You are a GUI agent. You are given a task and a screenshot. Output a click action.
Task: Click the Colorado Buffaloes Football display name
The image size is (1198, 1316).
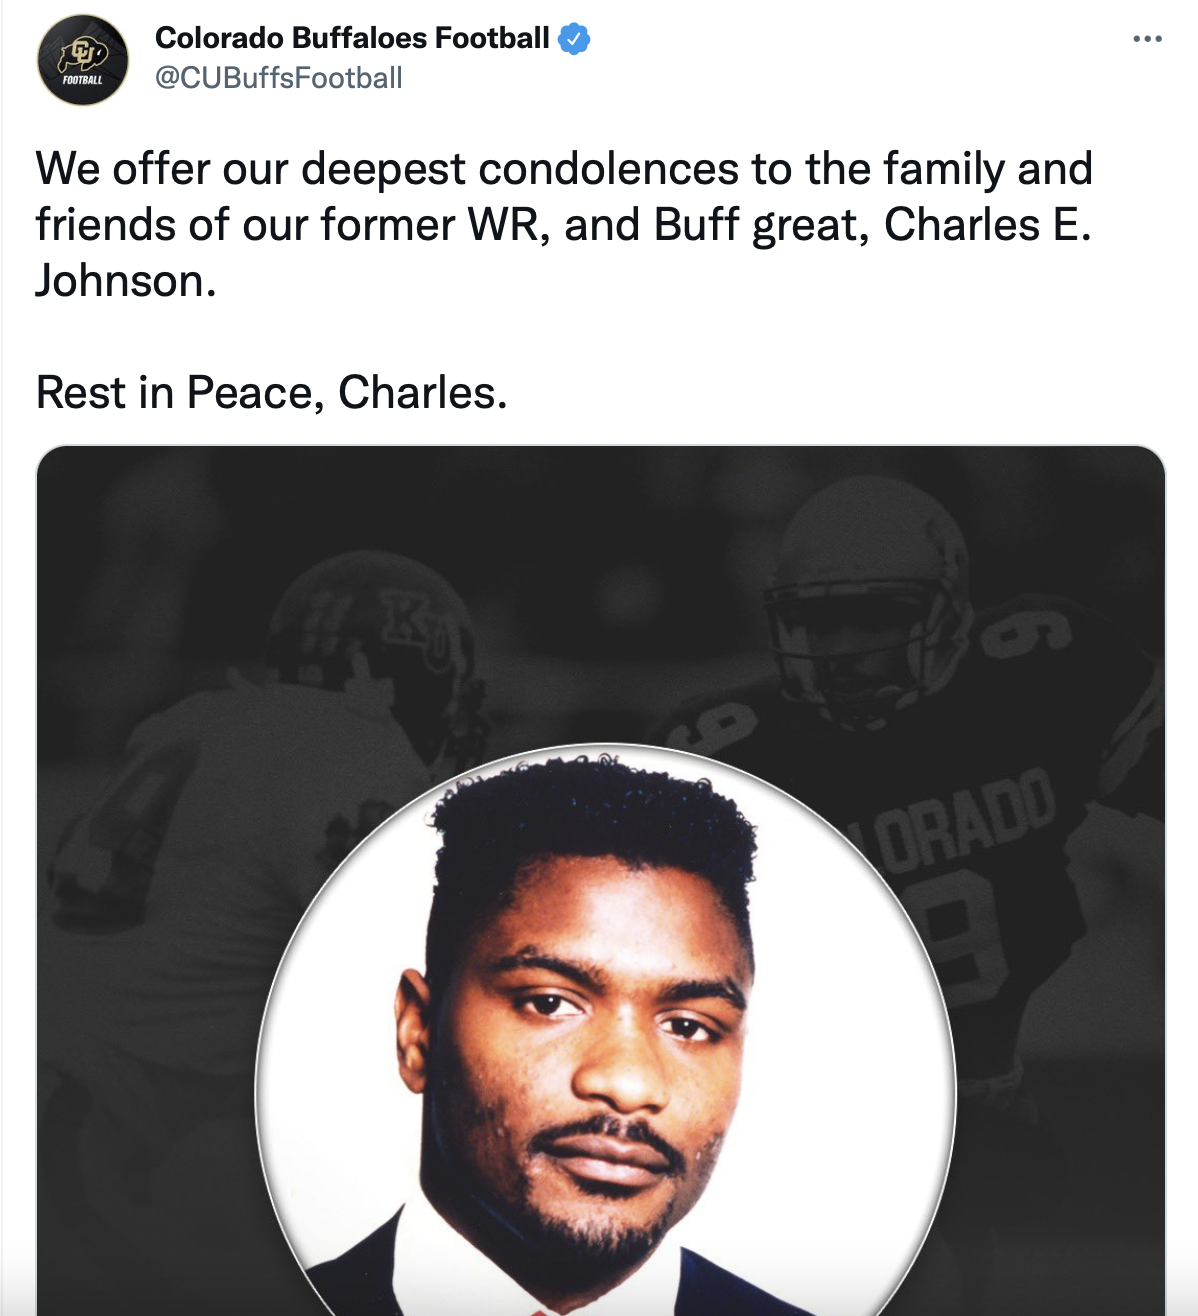click(x=352, y=38)
